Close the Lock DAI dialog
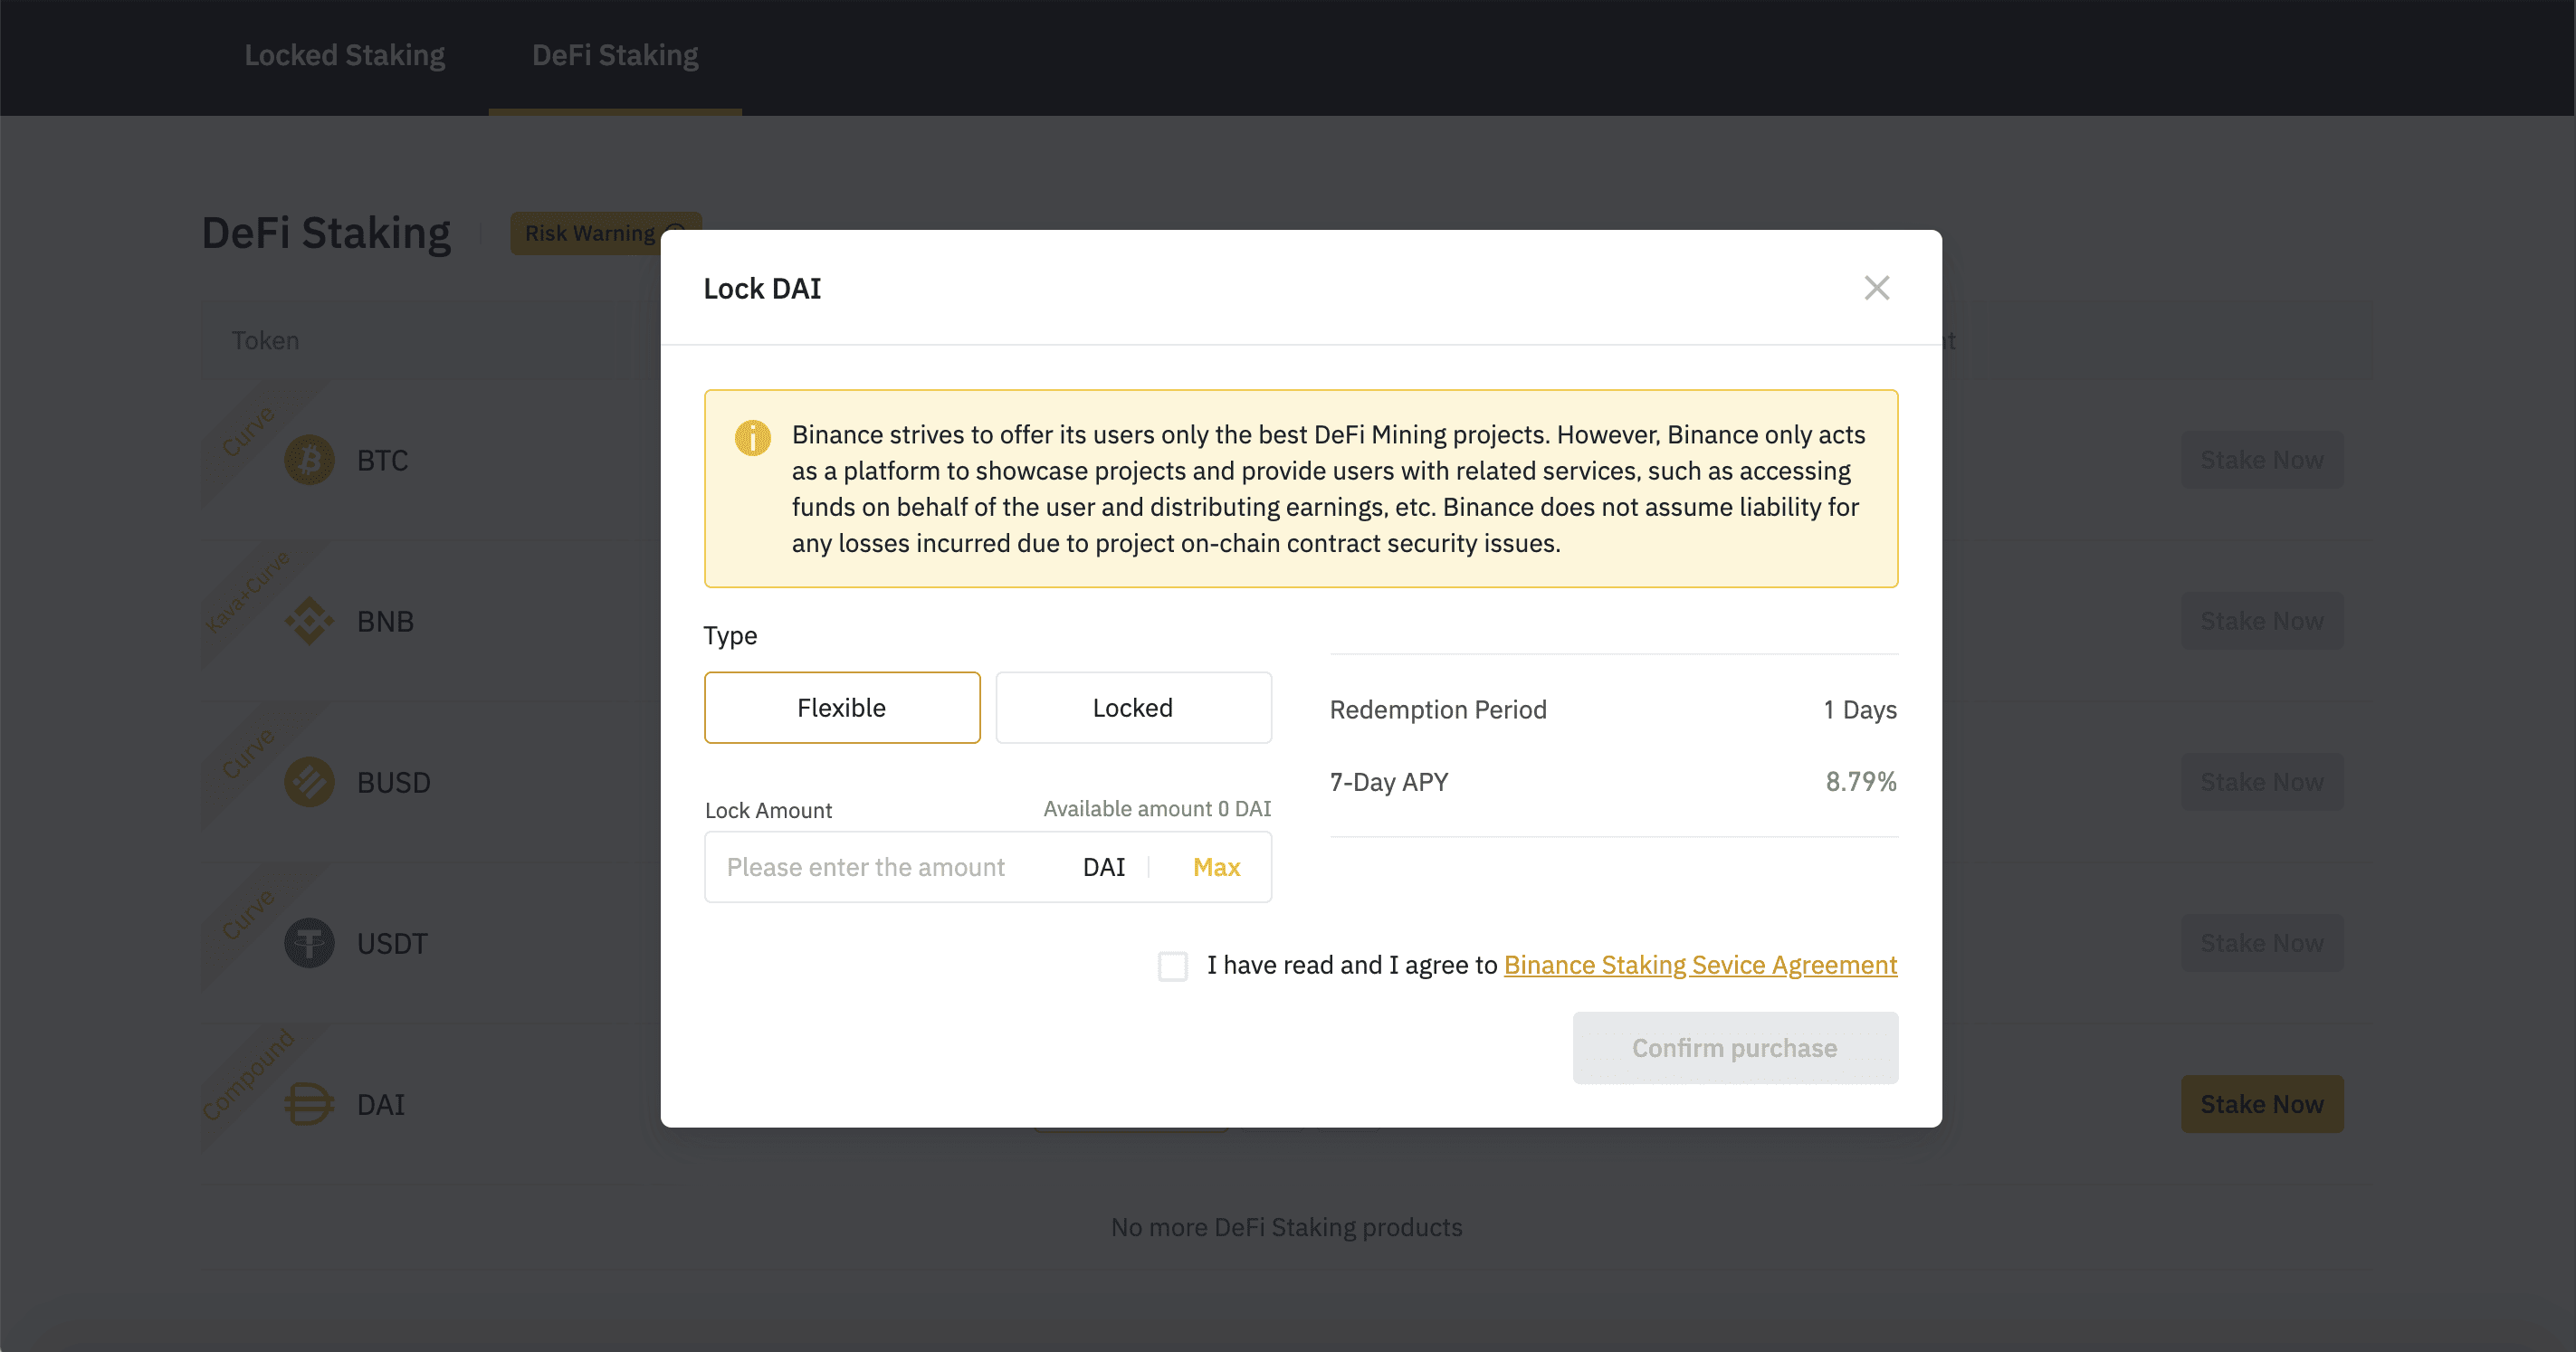 (1876, 288)
